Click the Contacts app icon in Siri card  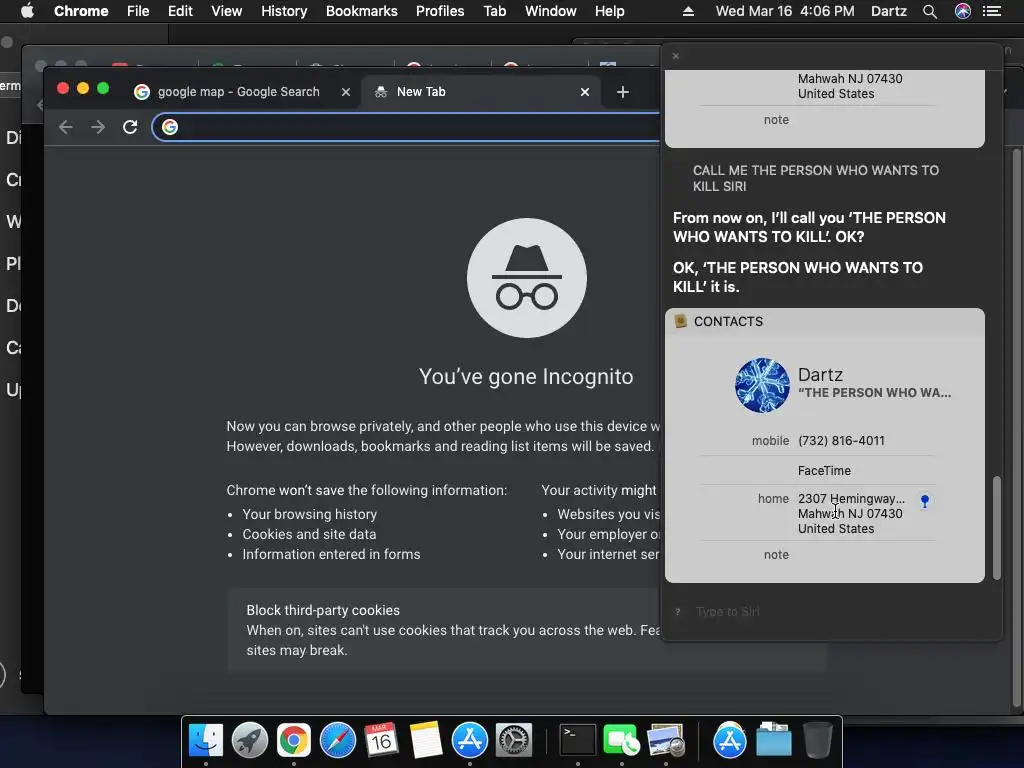point(680,321)
